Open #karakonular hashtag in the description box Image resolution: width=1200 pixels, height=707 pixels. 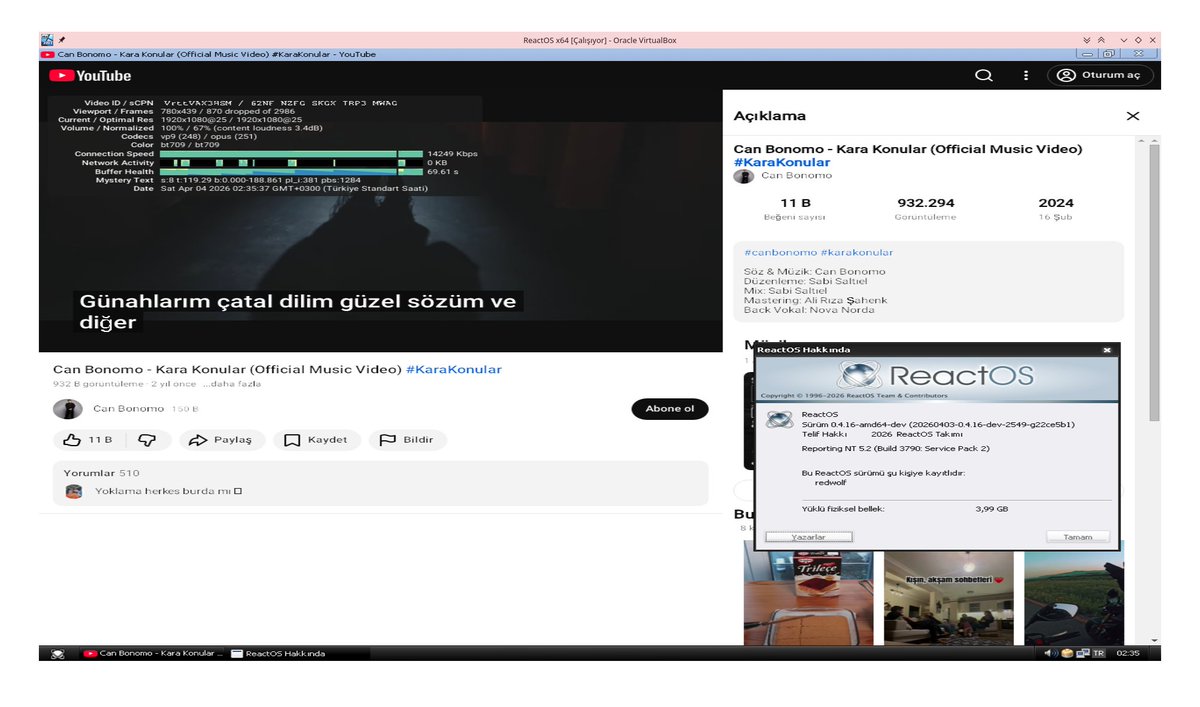click(x=857, y=252)
